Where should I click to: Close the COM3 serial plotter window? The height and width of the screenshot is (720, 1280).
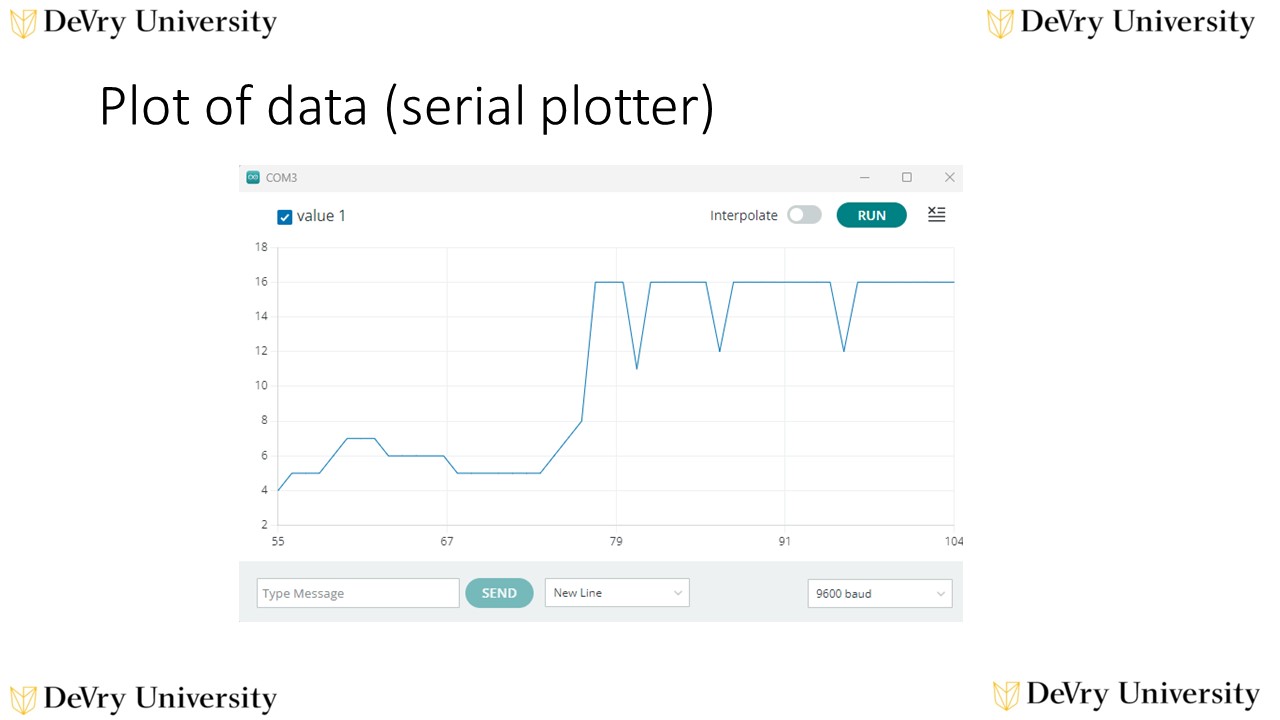950,177
